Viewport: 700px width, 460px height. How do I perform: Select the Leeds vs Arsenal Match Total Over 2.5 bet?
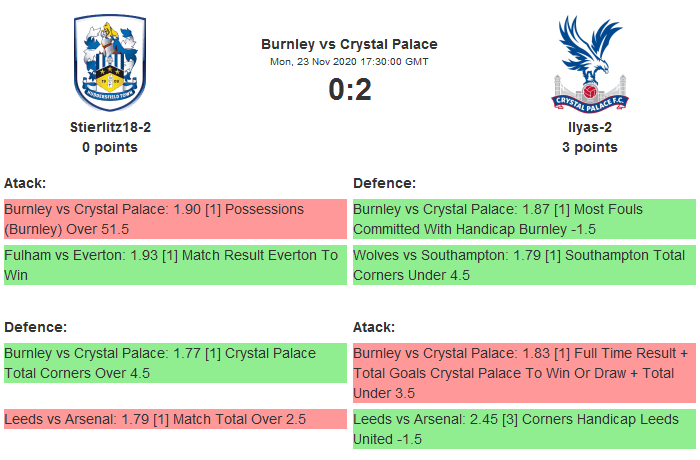coord(175,419)
